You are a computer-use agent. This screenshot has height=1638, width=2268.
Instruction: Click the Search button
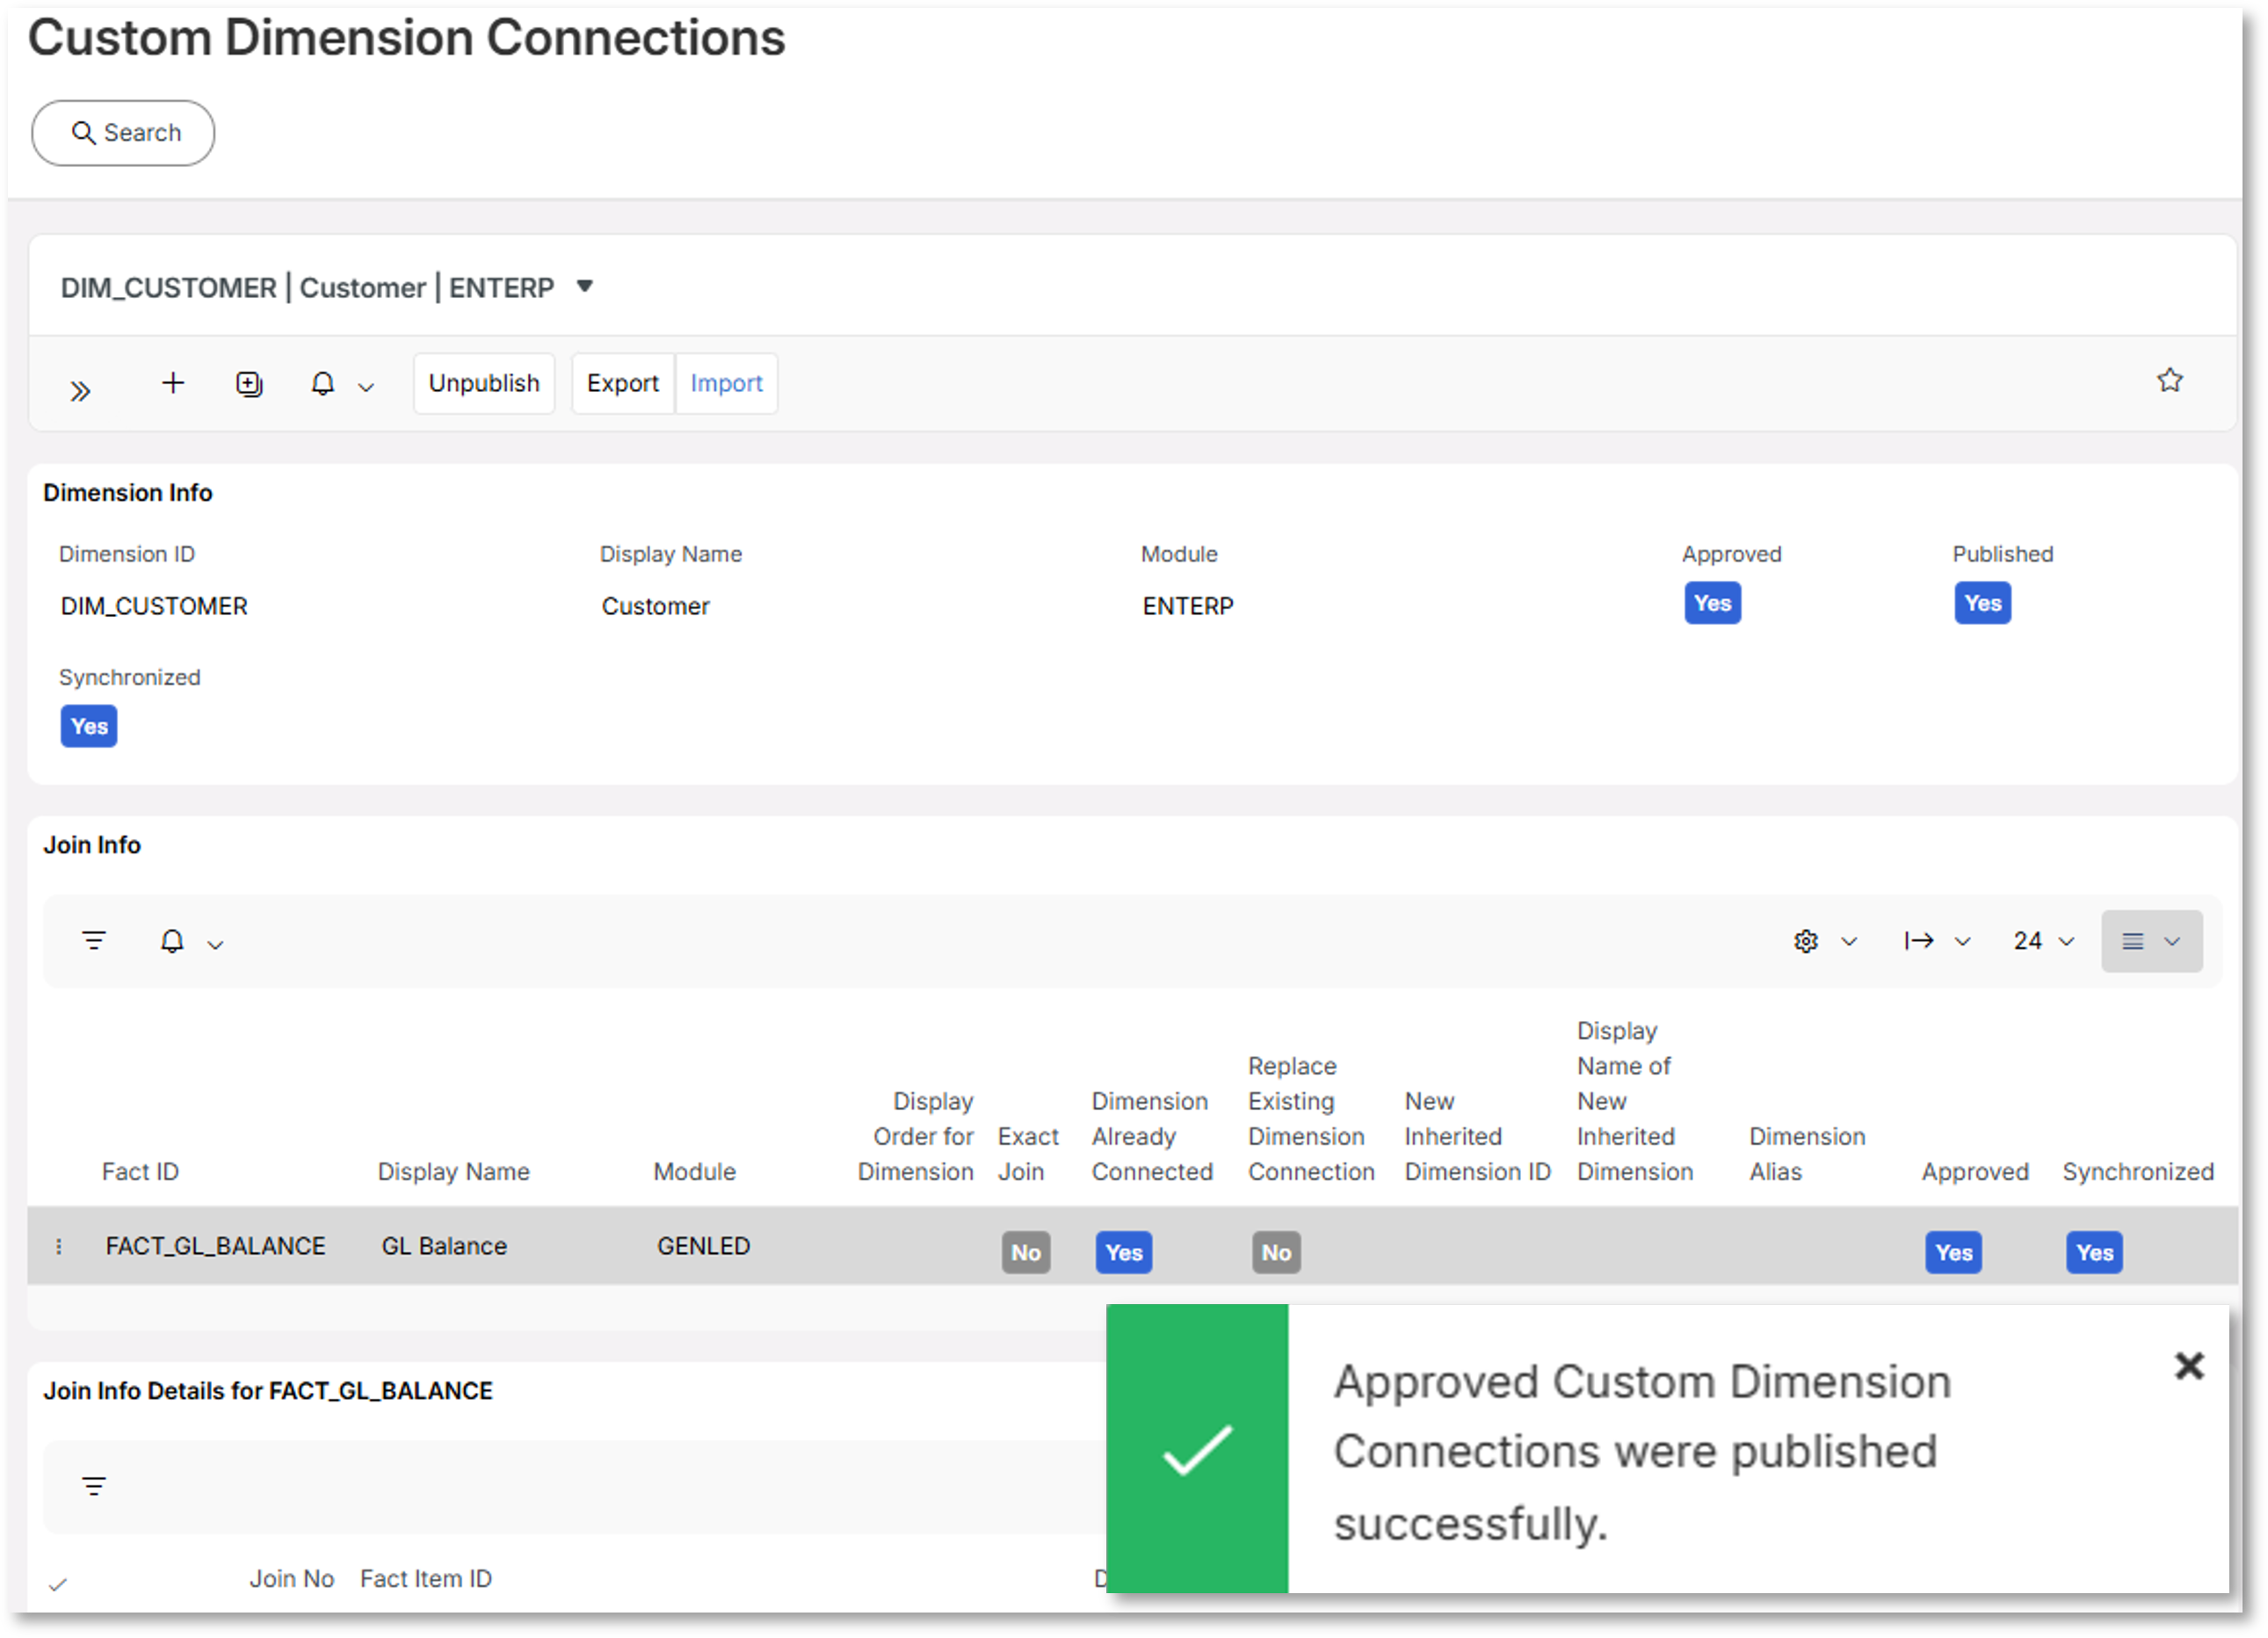[123, 133]
